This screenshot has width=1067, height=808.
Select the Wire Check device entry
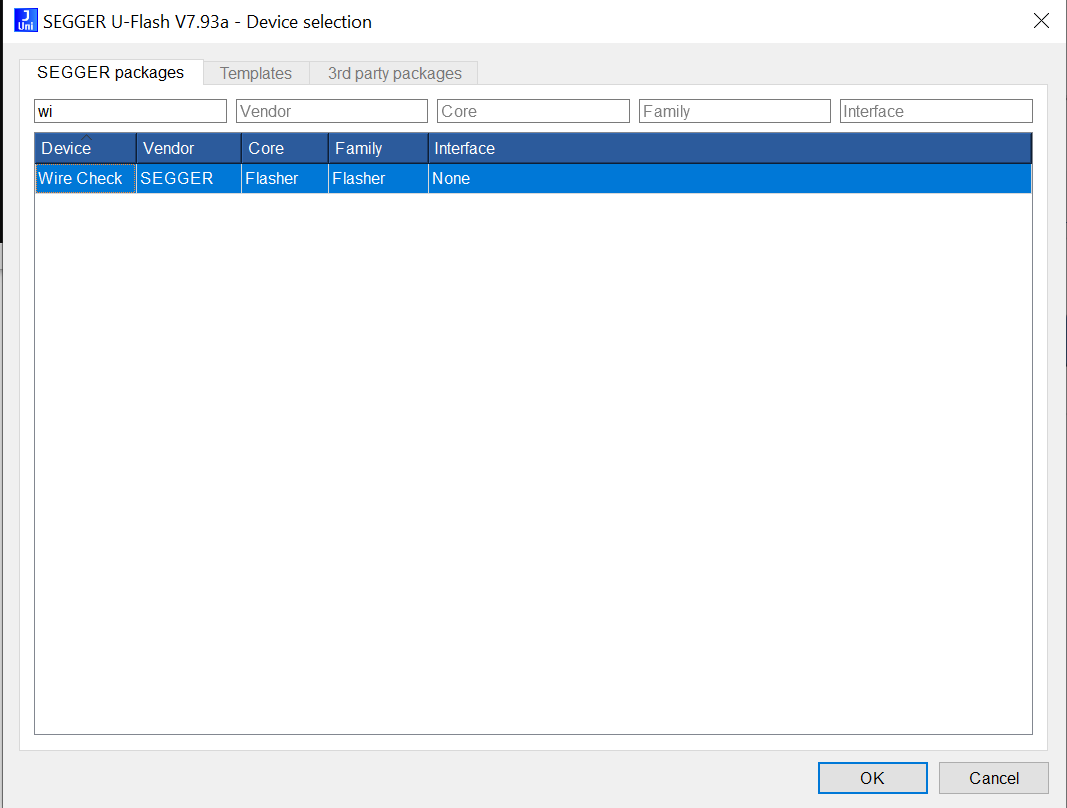[x=81, y=179]
